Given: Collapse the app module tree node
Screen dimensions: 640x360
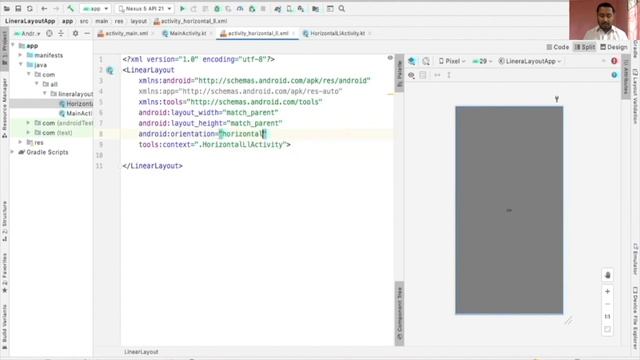Looking at the screenshot, I should pos(13,45).
